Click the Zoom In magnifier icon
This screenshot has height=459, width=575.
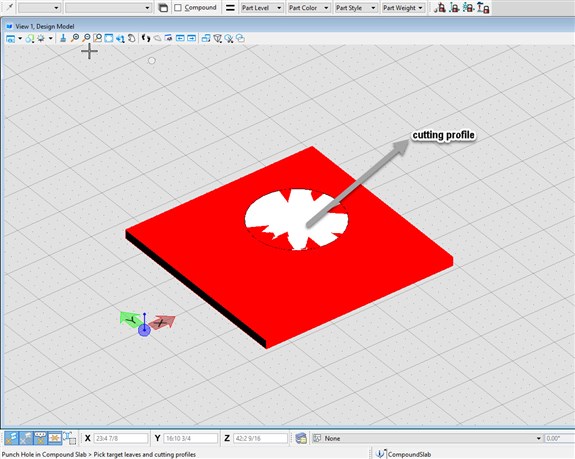click(x=75, y=38)
